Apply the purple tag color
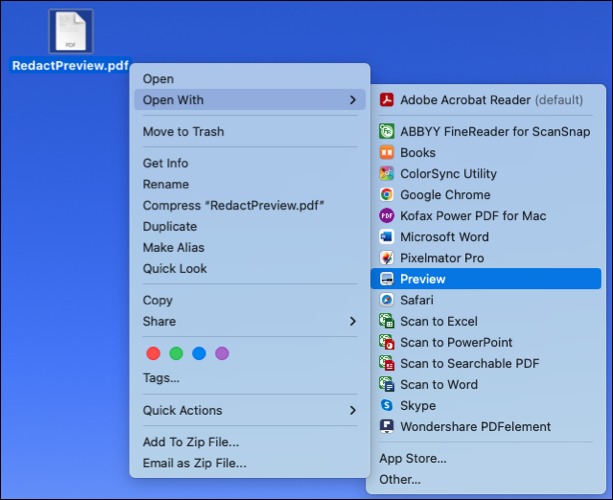 tap(222, 353)
